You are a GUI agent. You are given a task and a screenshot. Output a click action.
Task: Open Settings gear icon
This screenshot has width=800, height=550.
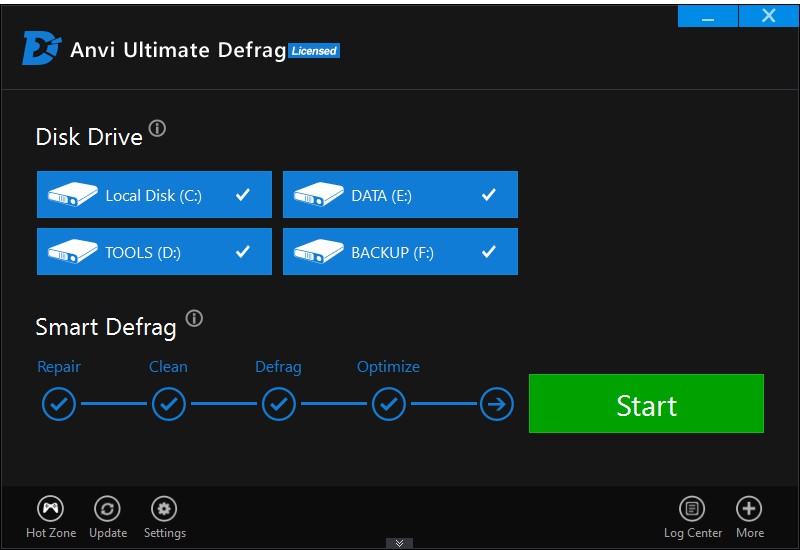point(164,509)
